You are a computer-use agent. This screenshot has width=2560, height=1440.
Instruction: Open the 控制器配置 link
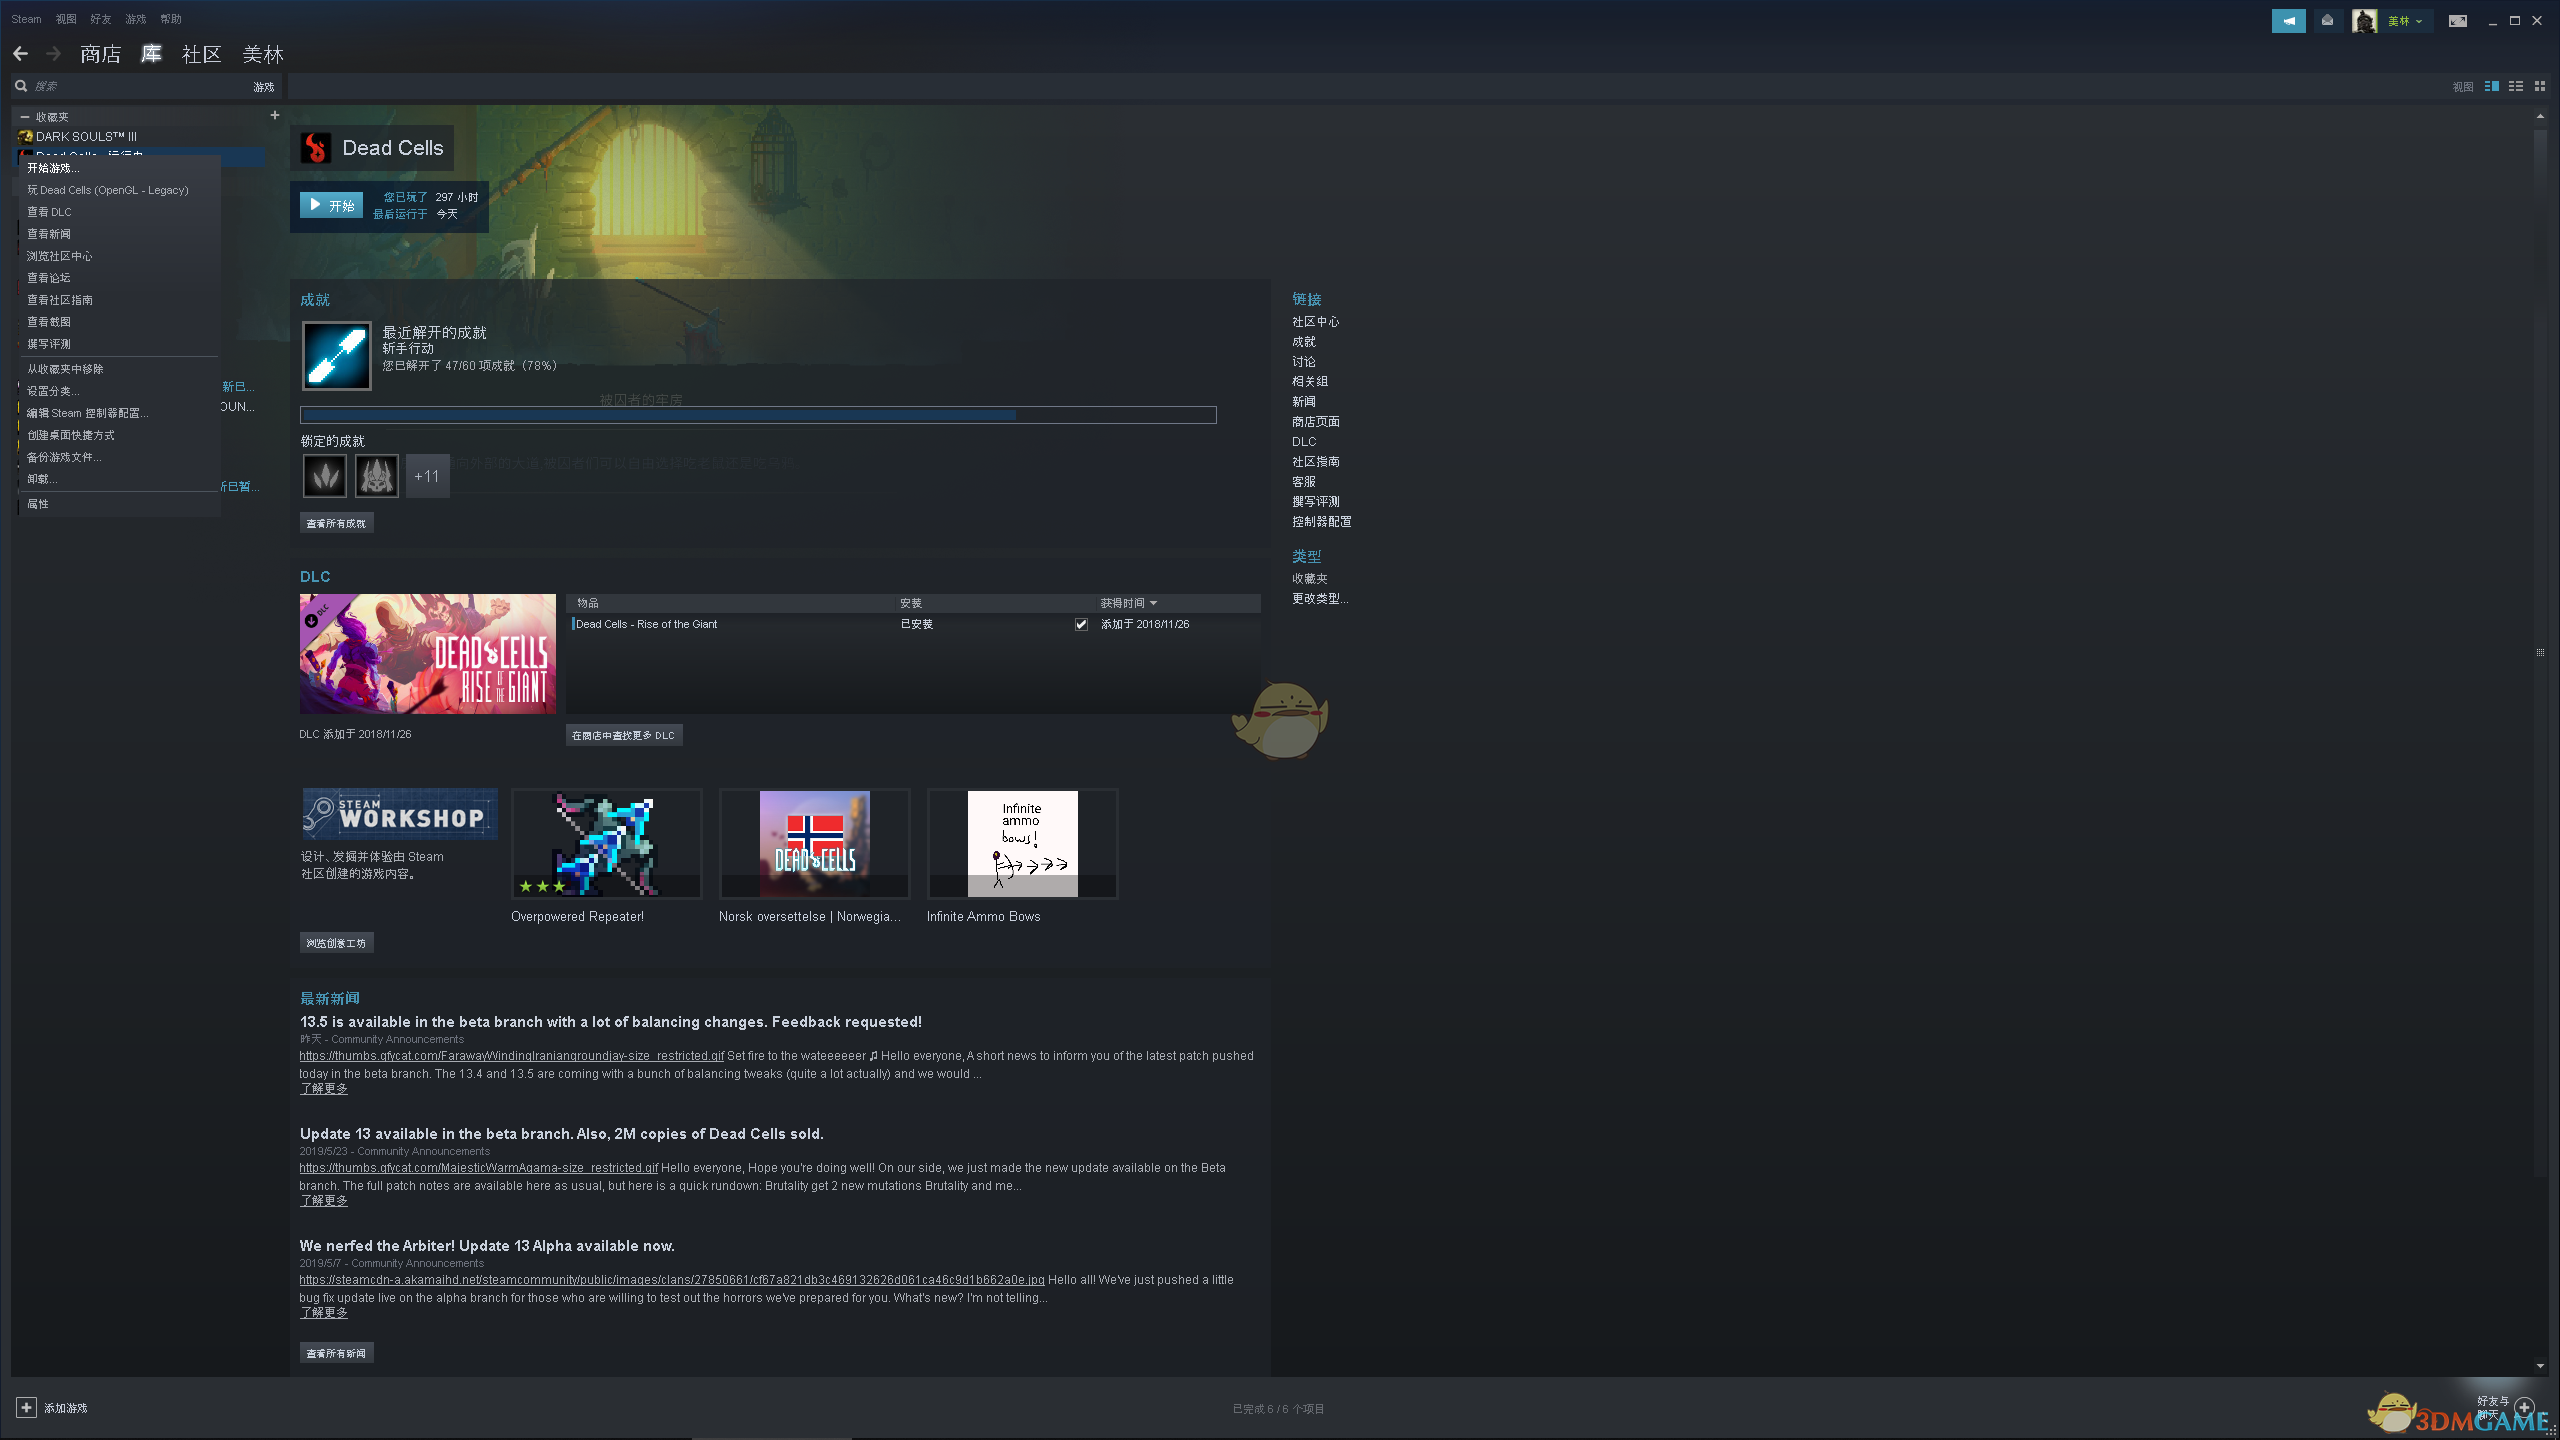tap(1321, 522)
